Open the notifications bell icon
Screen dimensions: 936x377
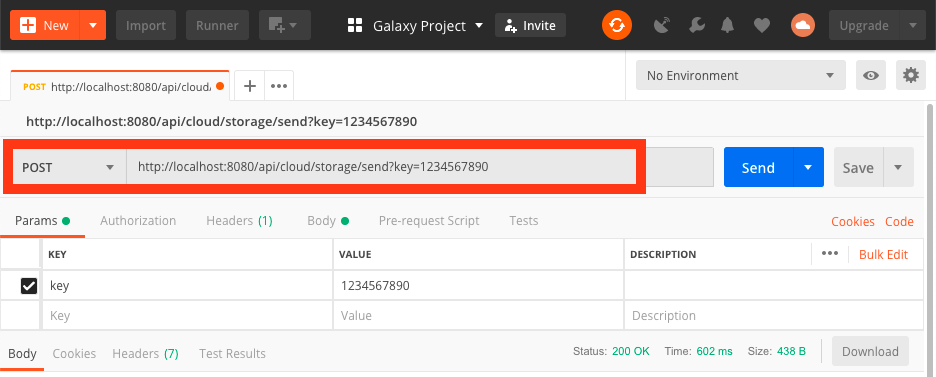click(x=728, y=26)
